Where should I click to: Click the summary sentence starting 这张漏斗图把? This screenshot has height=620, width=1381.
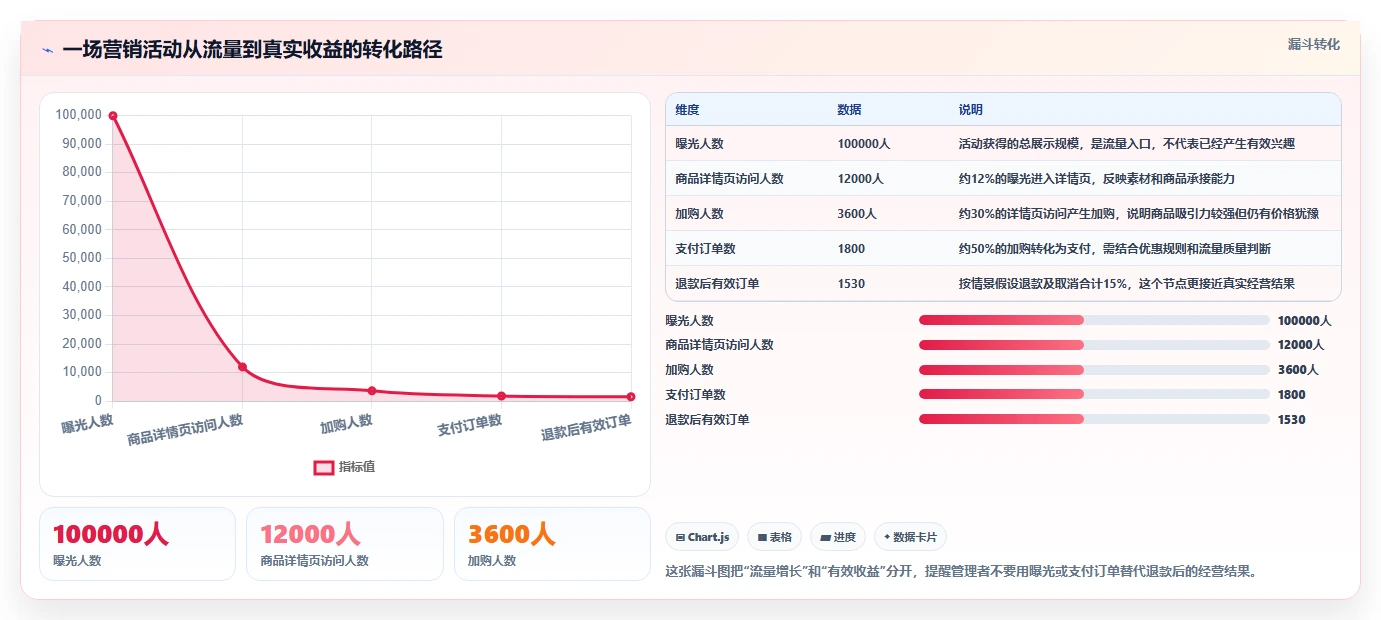(x=961, y=572)
